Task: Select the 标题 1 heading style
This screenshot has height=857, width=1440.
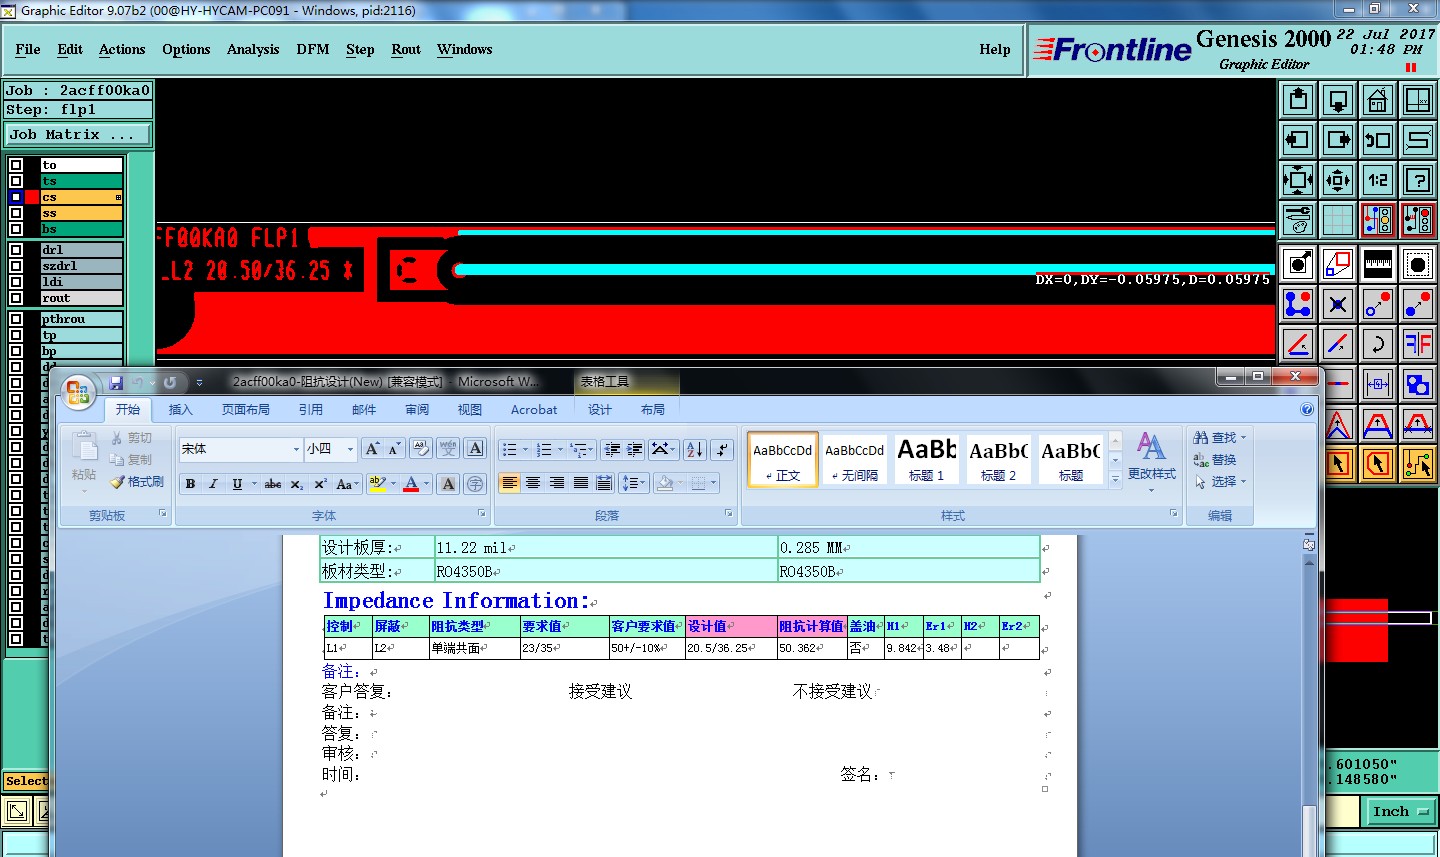Action: coord(927,460)
